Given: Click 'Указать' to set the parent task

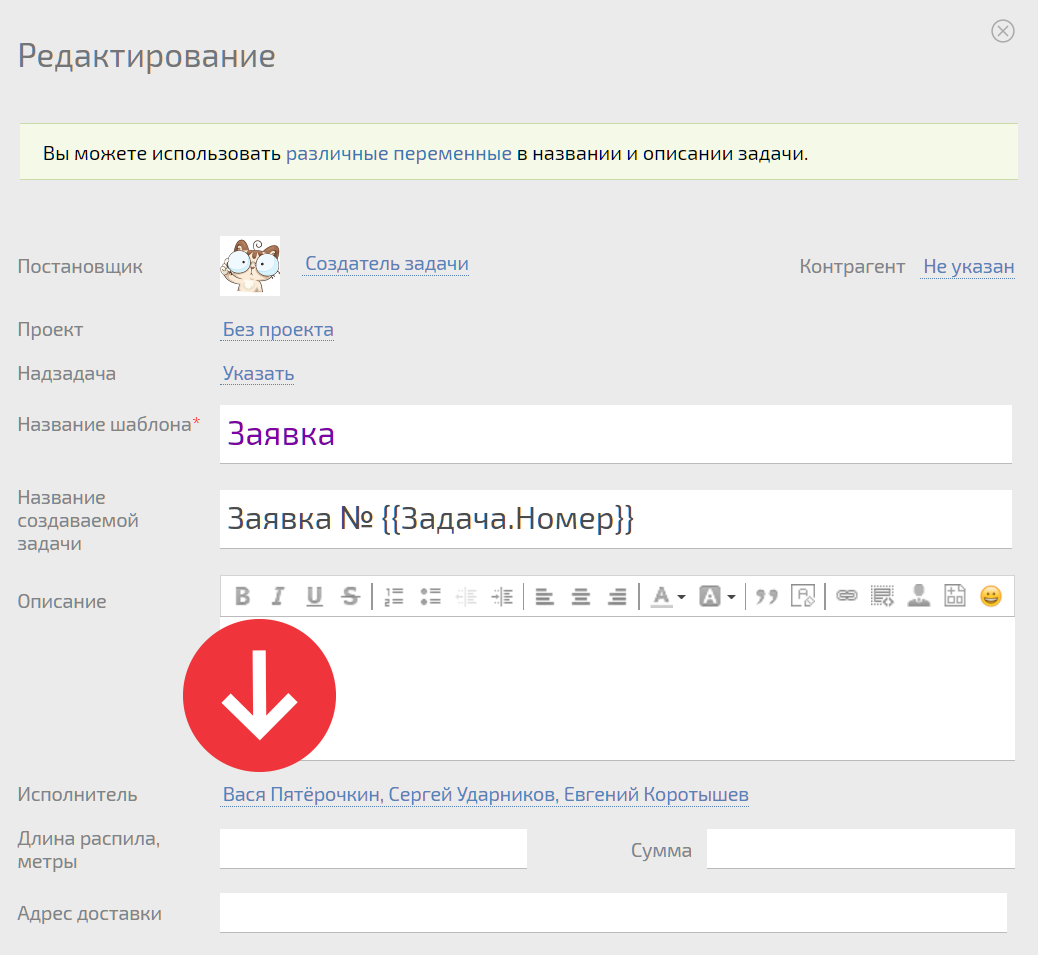Looking at the screenshot, I should [x=258, y=373].
